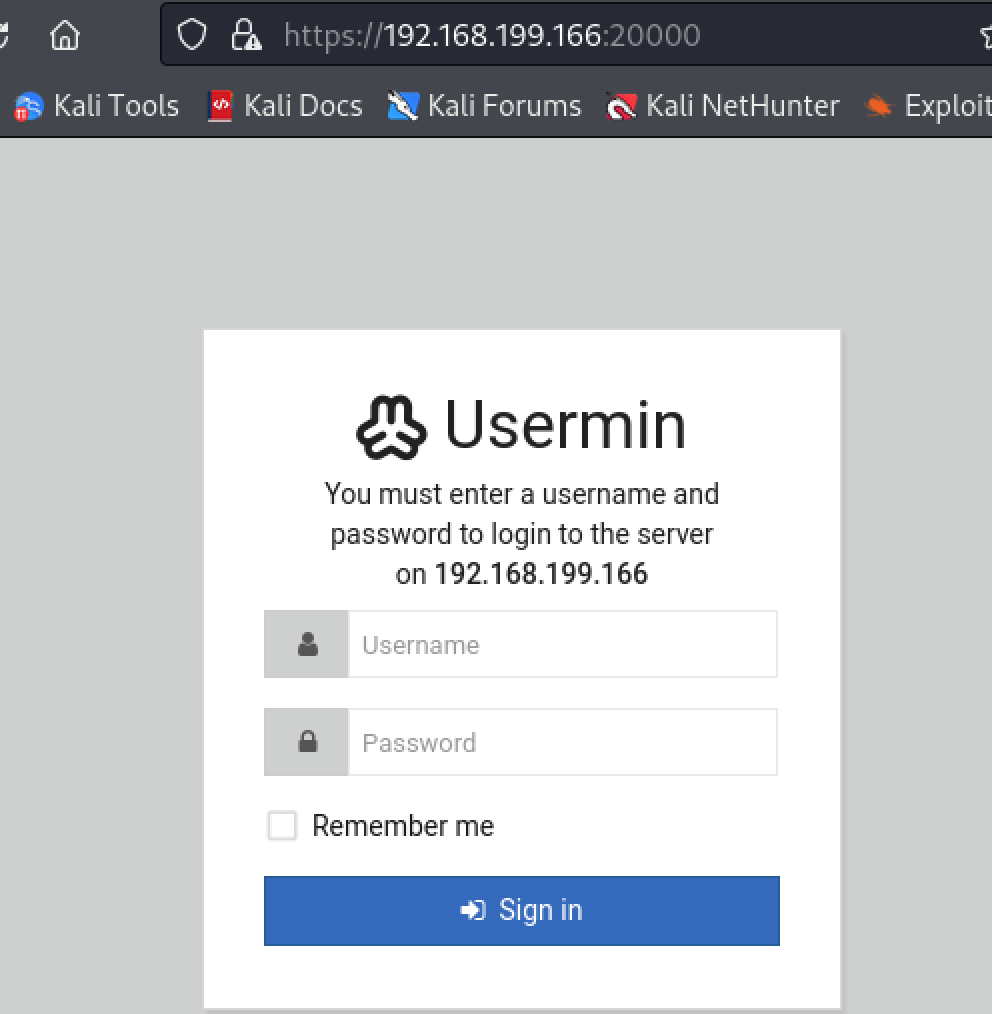
Task: Click the Remember me label text
Action: (x=402, y=826)
